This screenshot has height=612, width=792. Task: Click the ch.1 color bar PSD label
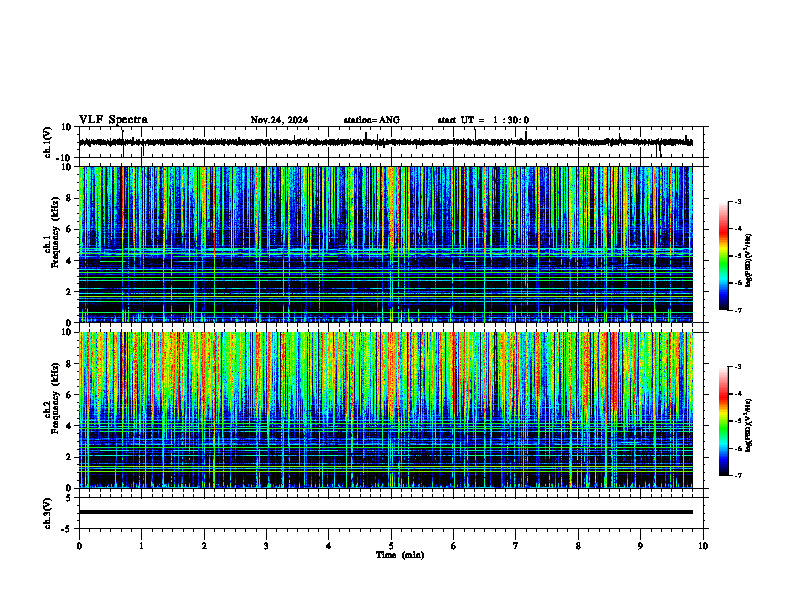748,261
